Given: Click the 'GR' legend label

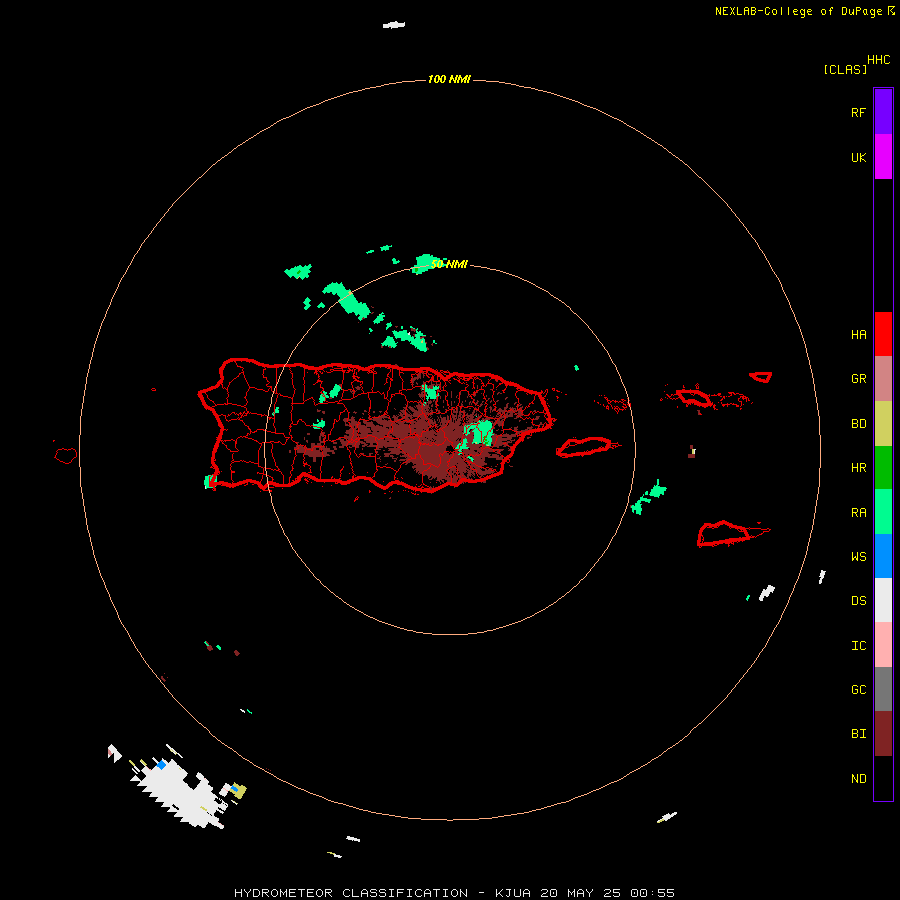Looking at the screenshot, I should tap(858, 379).
